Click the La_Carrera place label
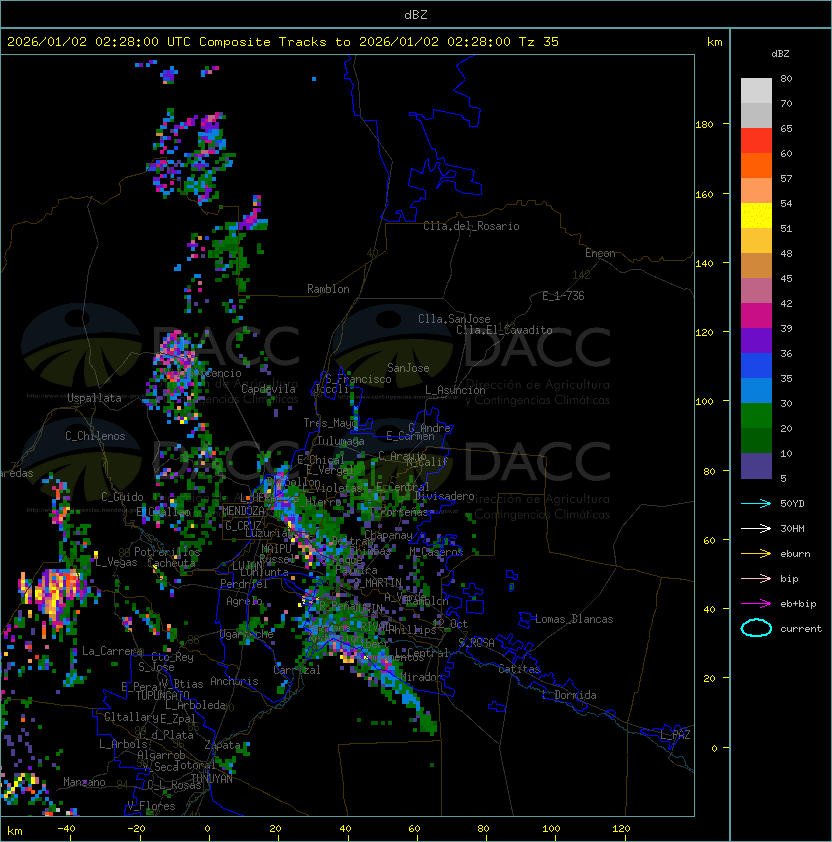Viewport: 832px width, 842px height. [x=113, y=651]
